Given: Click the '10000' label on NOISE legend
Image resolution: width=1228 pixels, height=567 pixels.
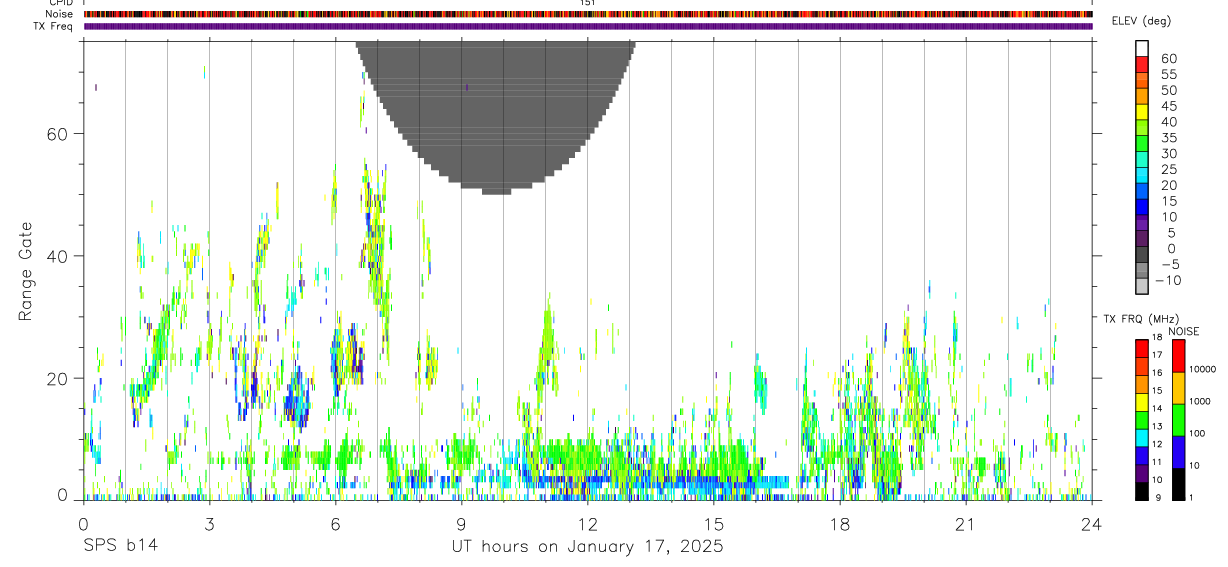Looking at the screenshot, I should coord(1201,369).
